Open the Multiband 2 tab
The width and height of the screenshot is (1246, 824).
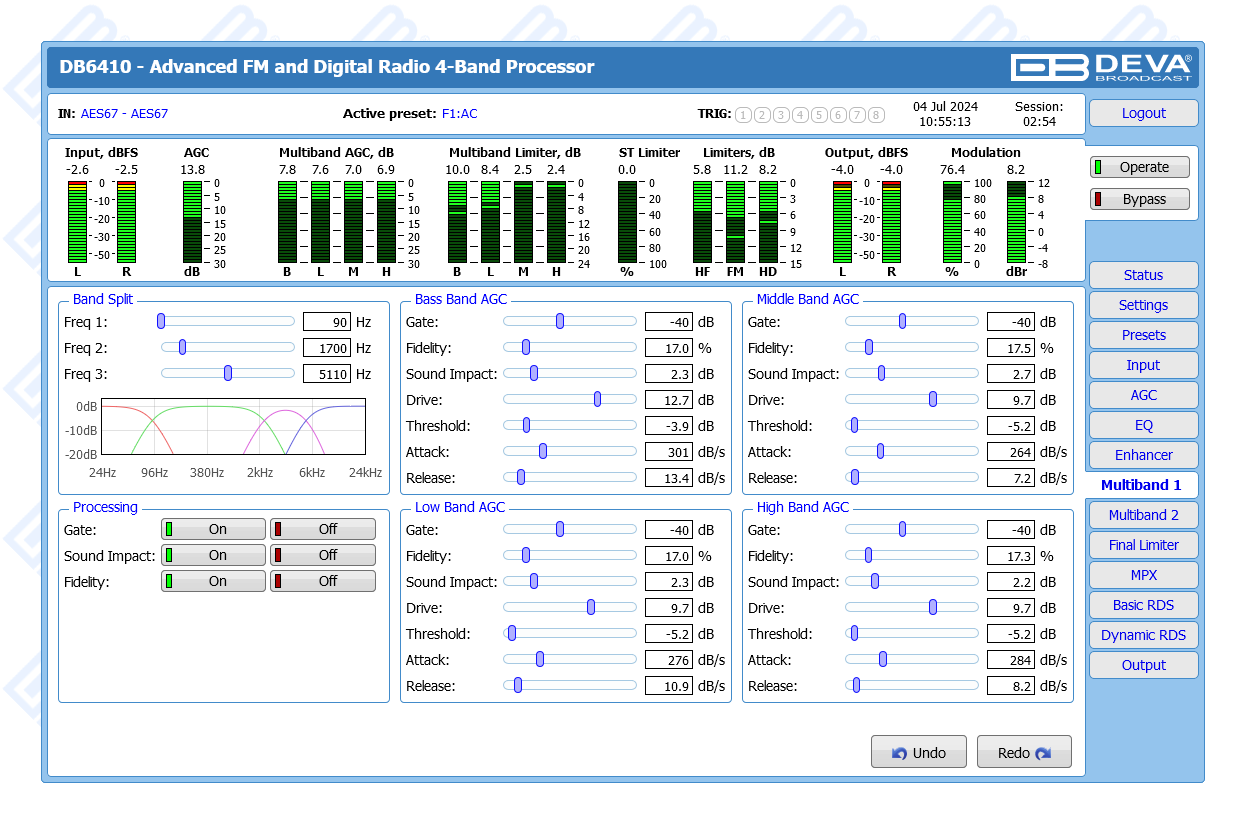coord(1143,515)
